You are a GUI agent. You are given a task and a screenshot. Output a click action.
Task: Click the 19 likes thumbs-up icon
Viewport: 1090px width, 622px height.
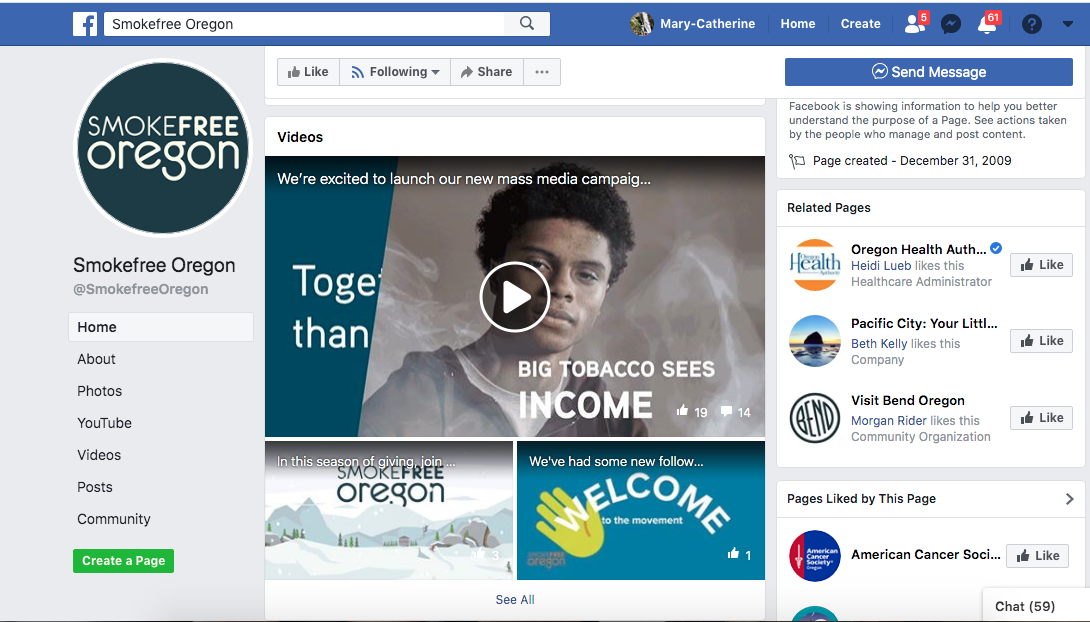point(683,411)
